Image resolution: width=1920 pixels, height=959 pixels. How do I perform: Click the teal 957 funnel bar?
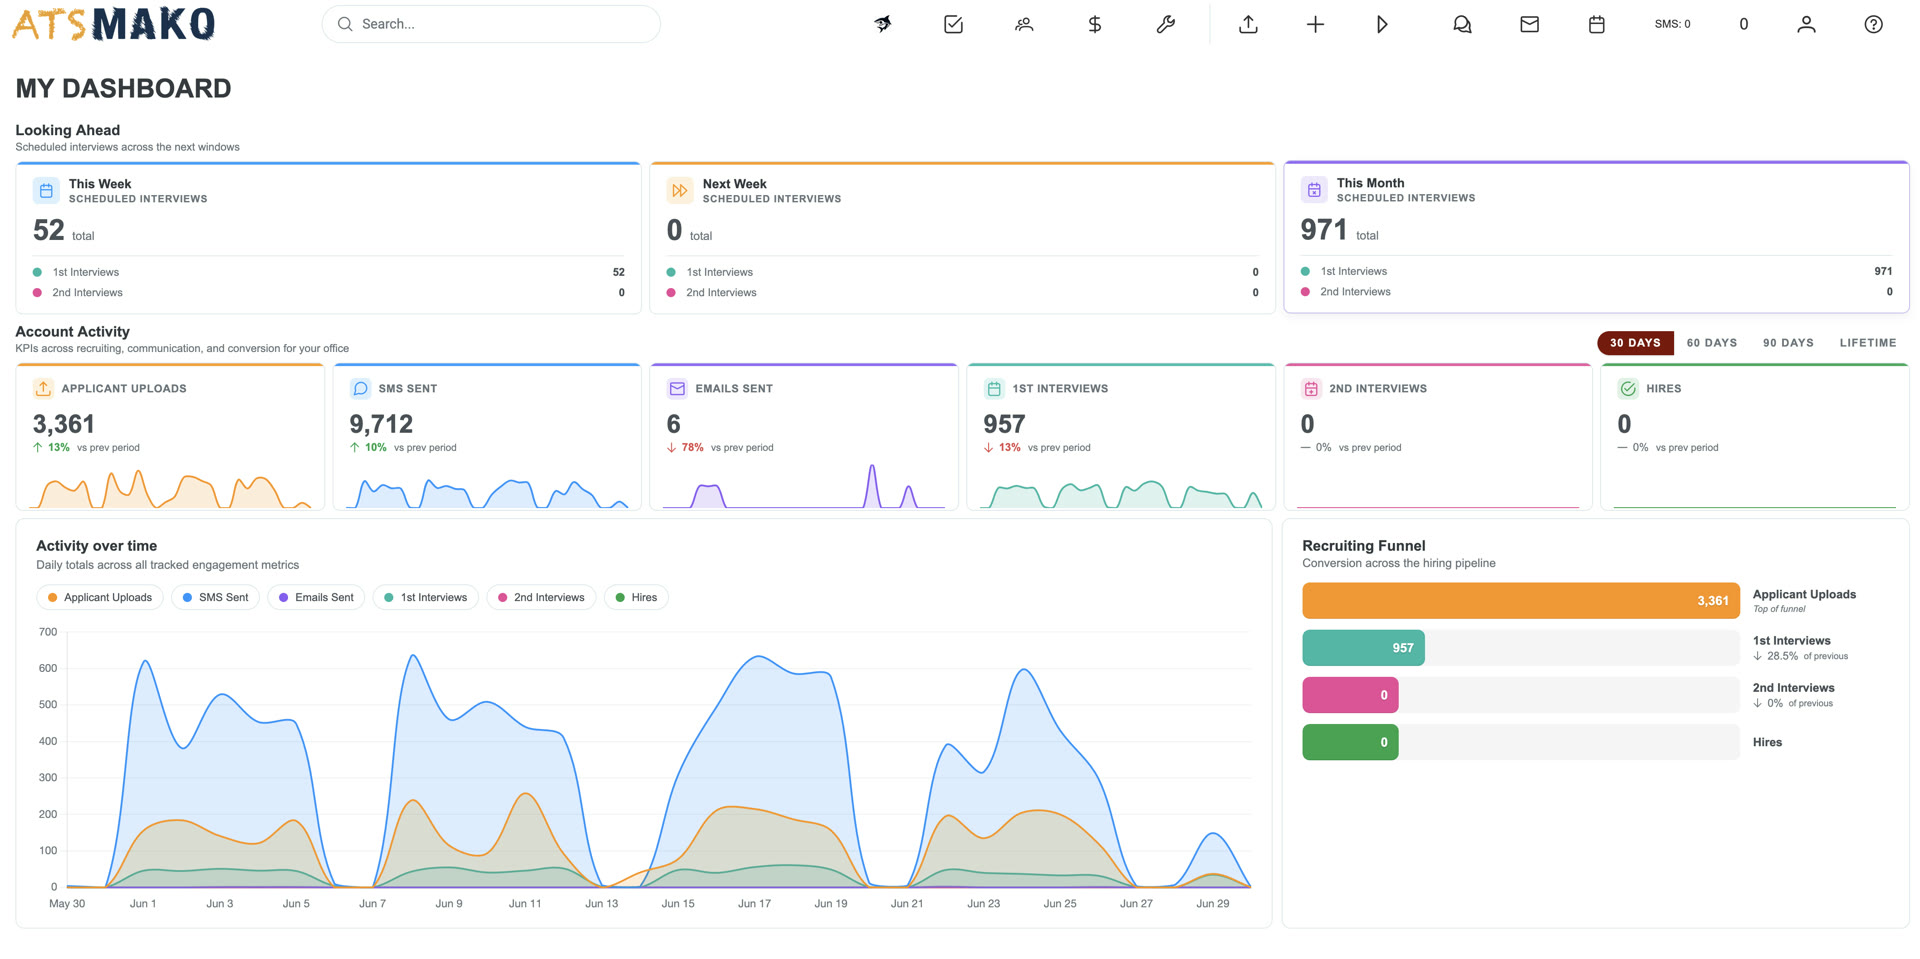[1363, 648]
